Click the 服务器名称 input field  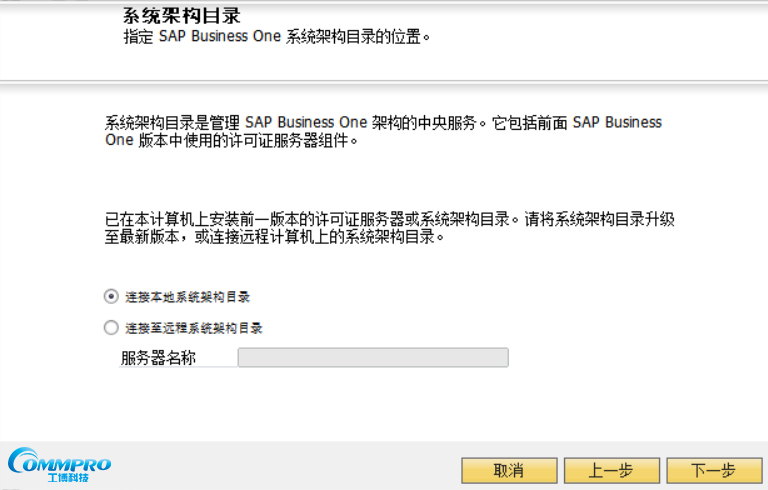click(x=372, y=358)
